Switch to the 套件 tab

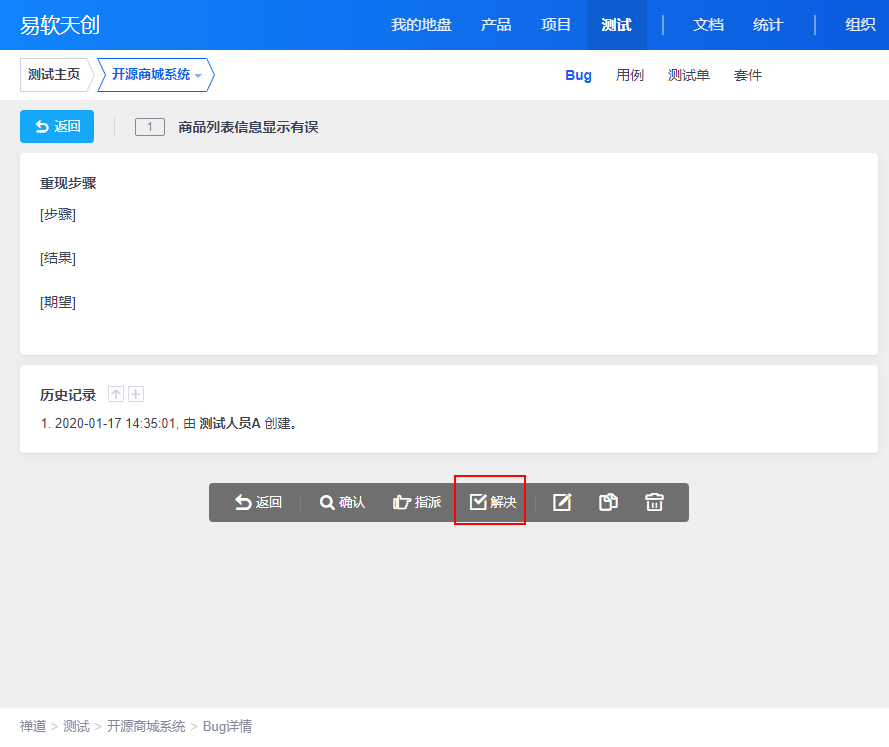748,75
